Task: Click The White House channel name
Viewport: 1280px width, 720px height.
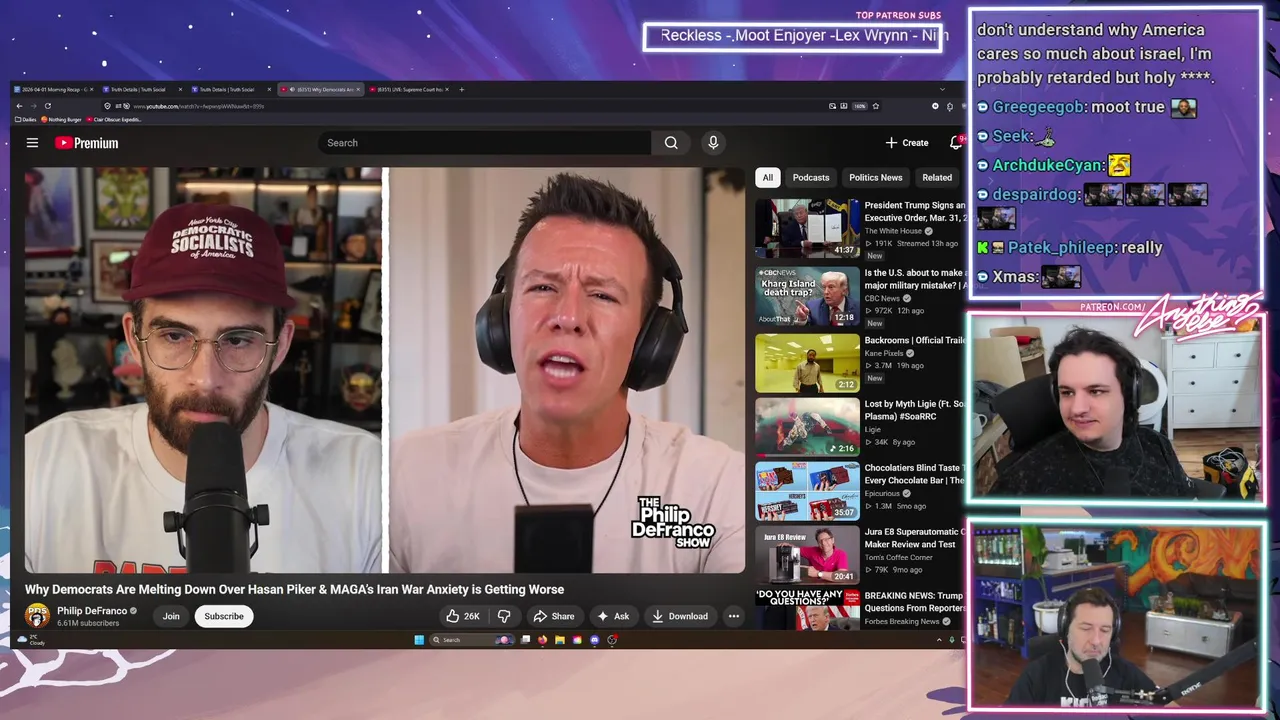Action: (893, 231)
